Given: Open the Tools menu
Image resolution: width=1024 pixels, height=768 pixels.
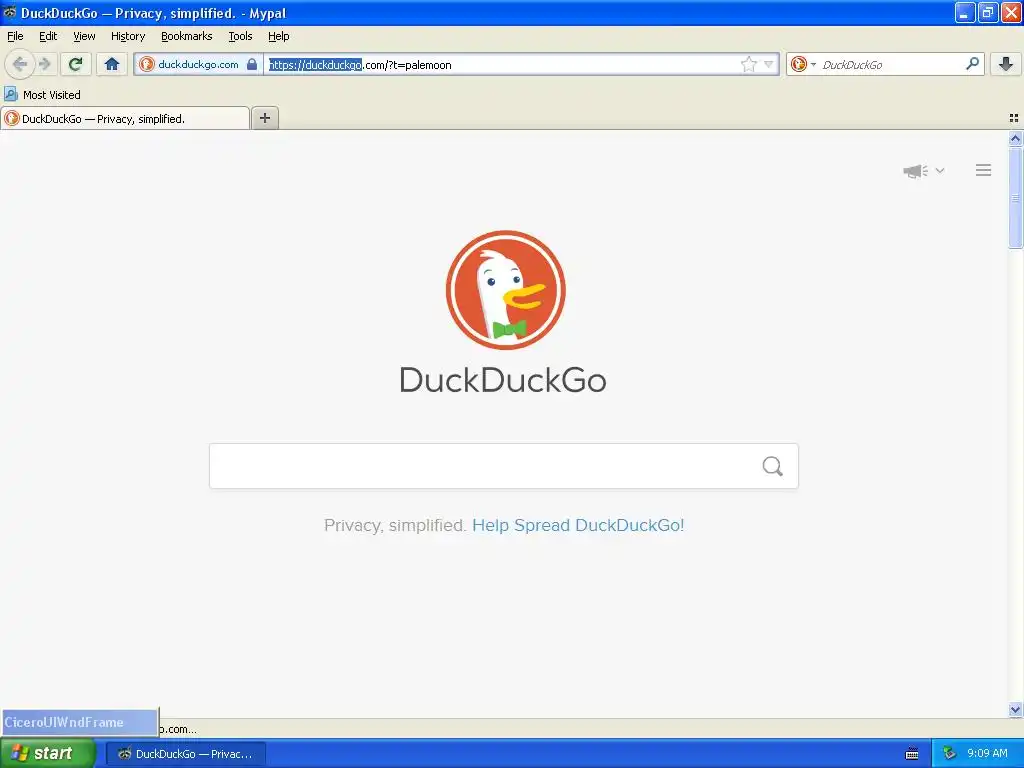Looking at the screenshot, I should coord(240,36).
